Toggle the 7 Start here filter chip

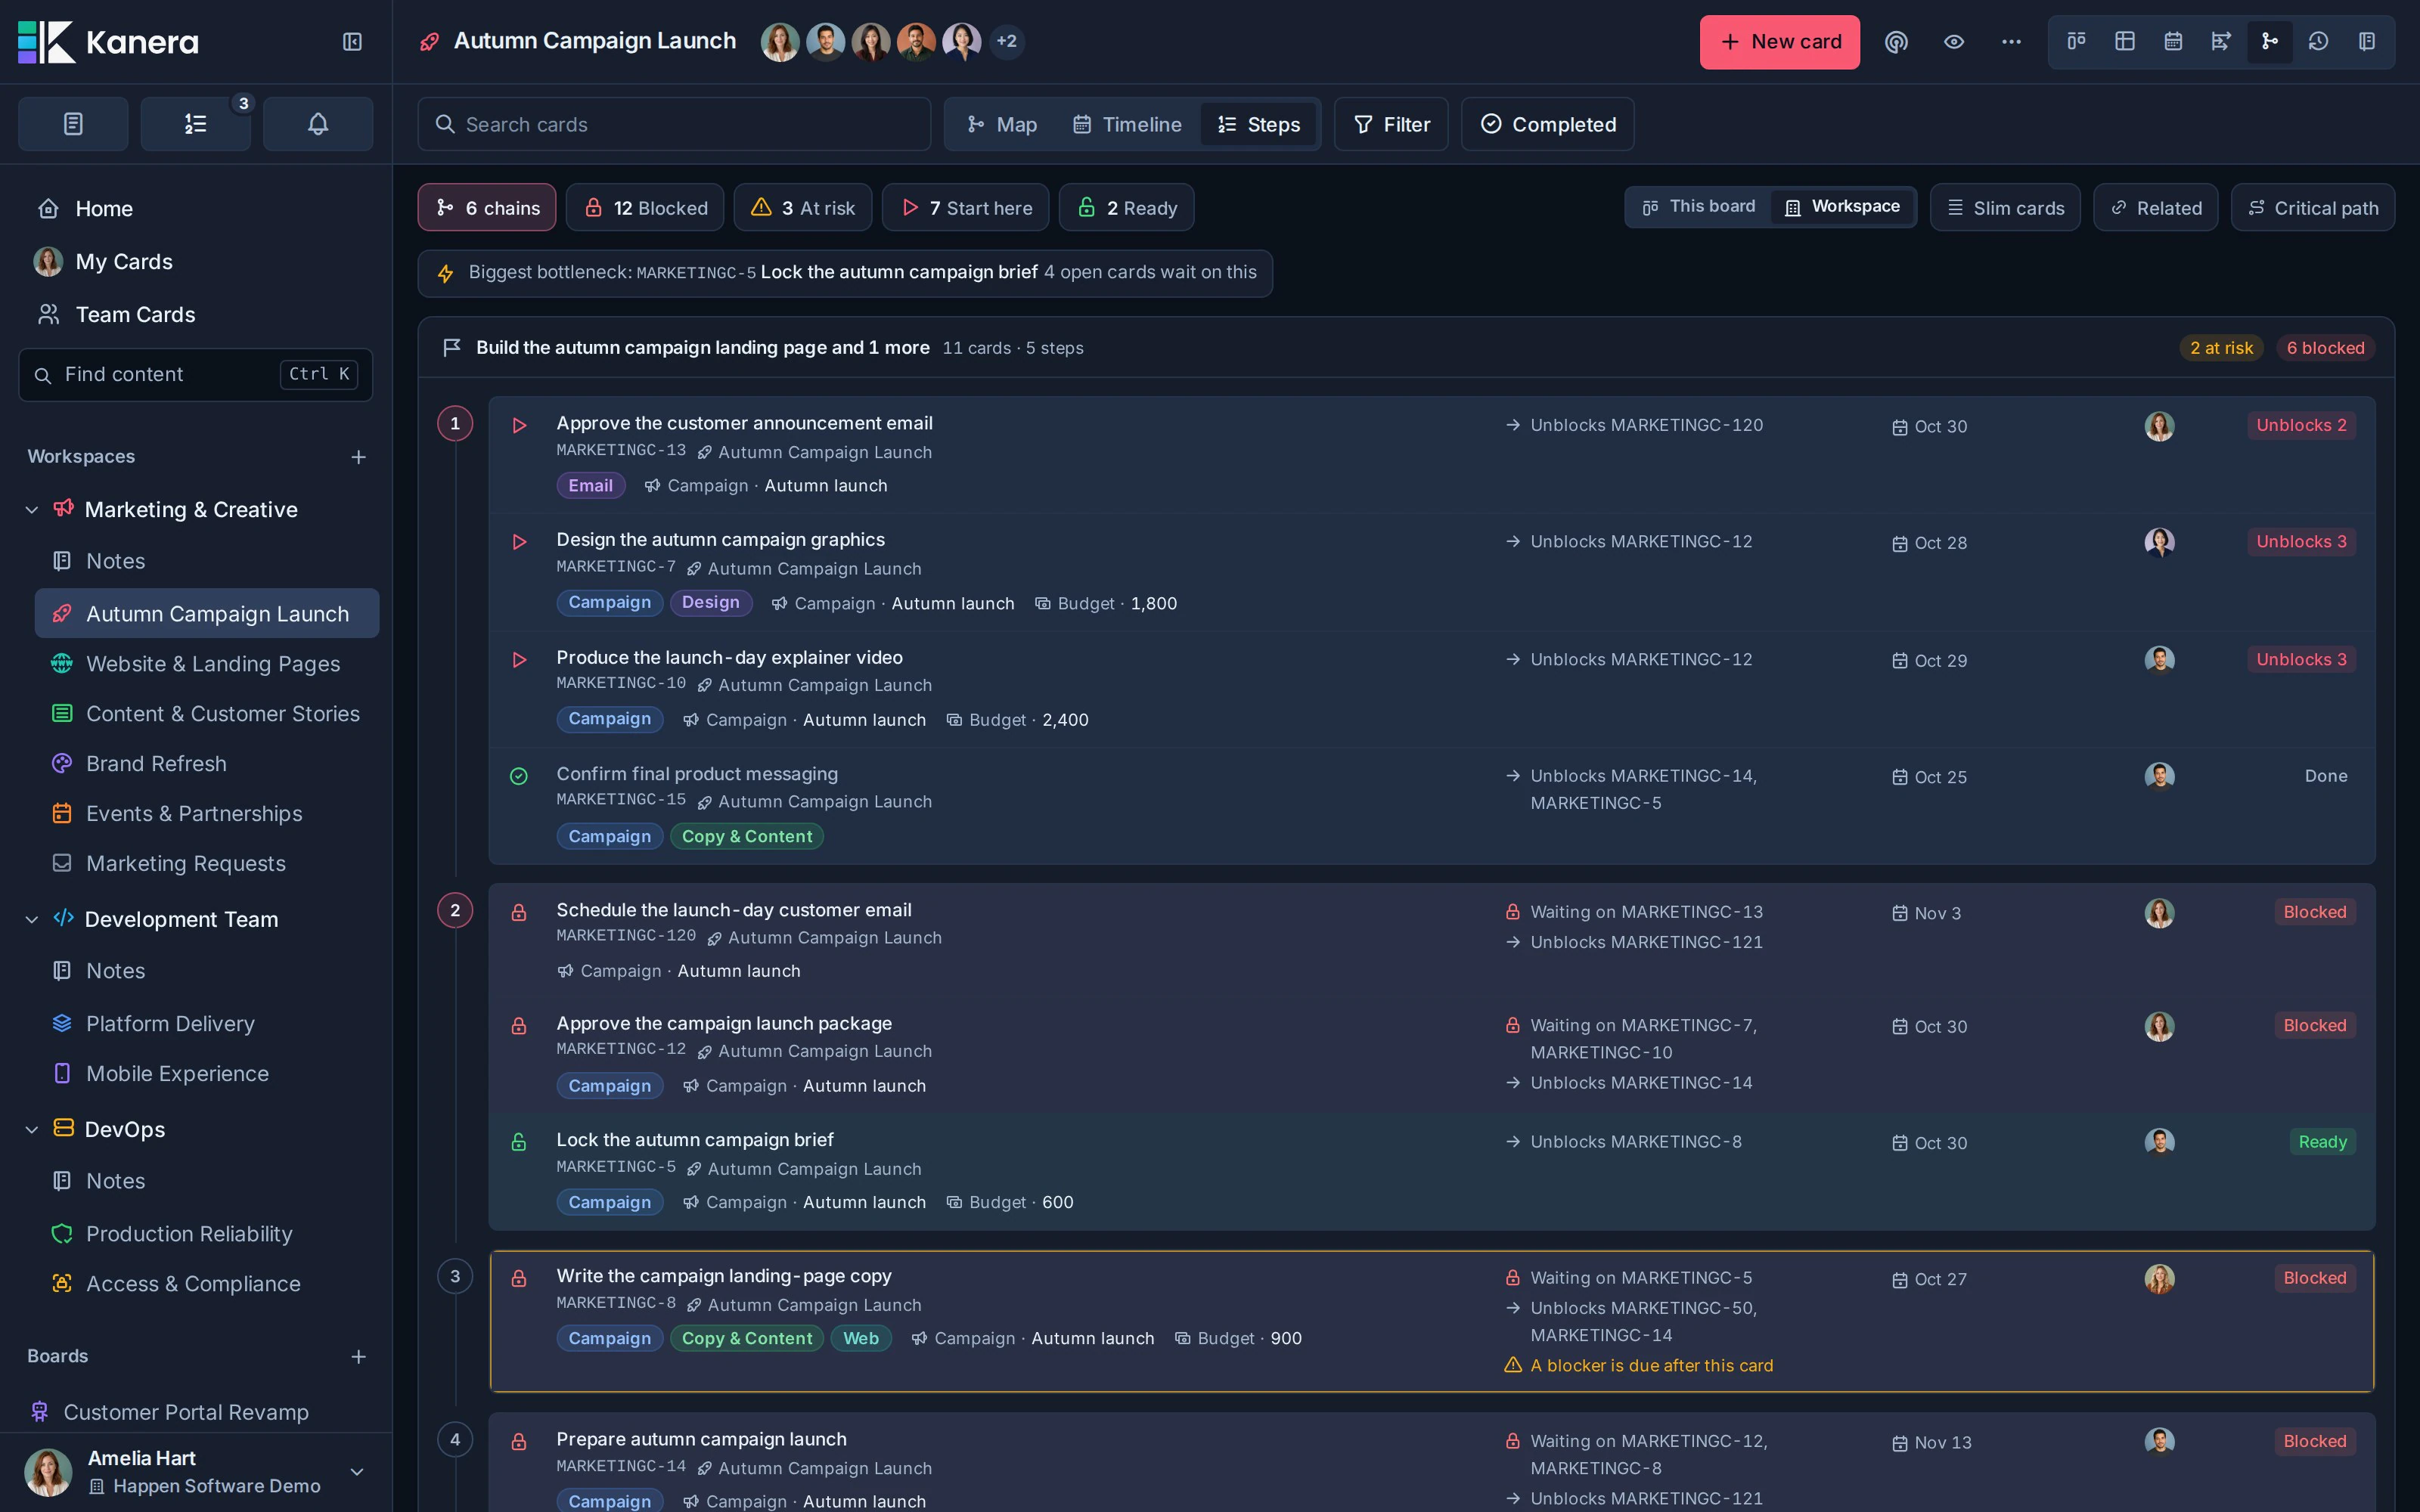click(x=966, y=208)
